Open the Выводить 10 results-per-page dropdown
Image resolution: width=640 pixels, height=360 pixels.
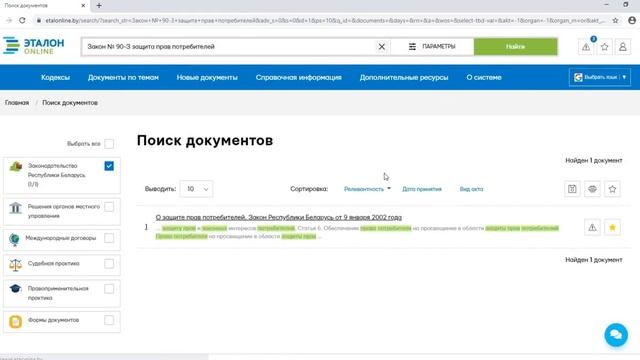[196, 189]
